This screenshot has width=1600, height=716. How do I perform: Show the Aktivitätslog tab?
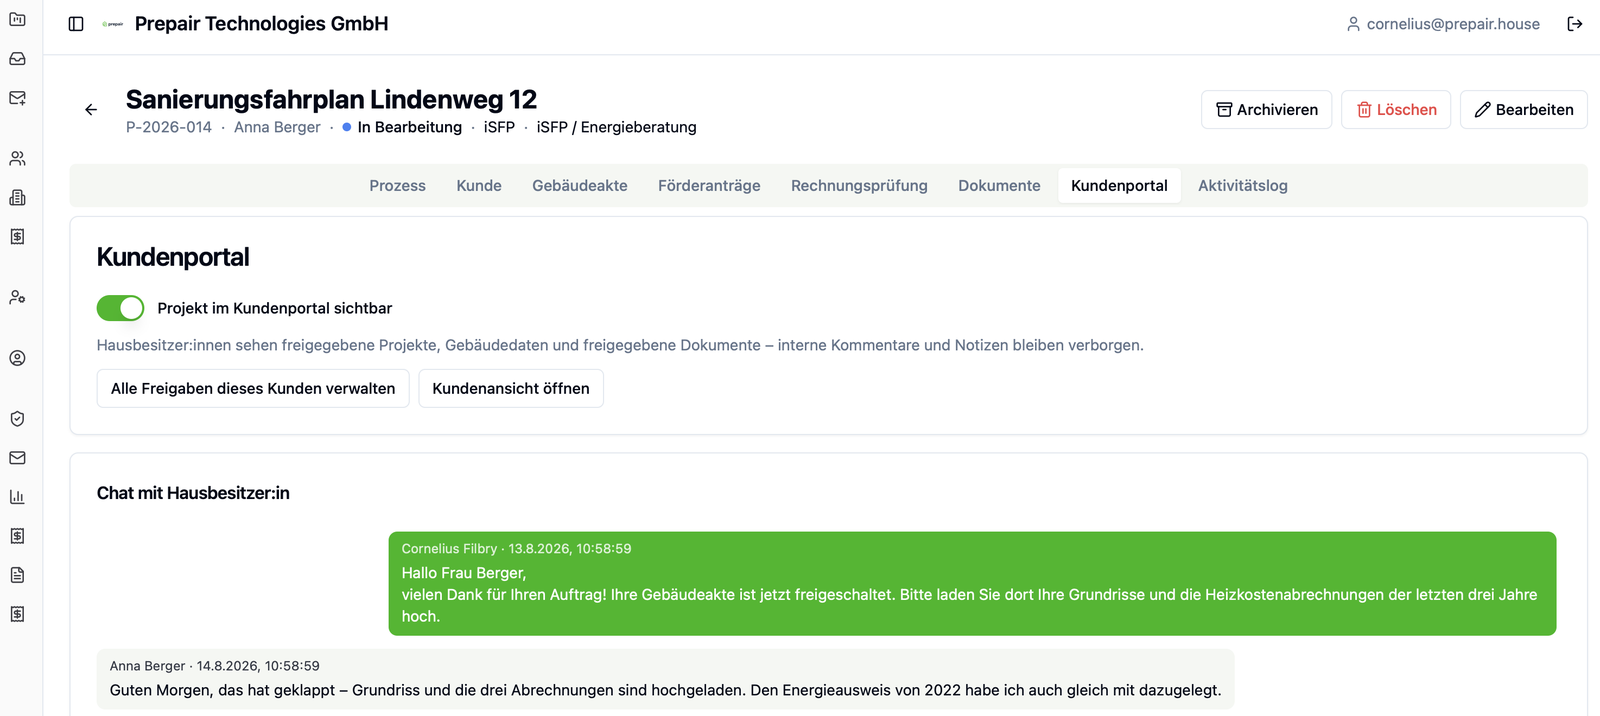coord(1243,186)
